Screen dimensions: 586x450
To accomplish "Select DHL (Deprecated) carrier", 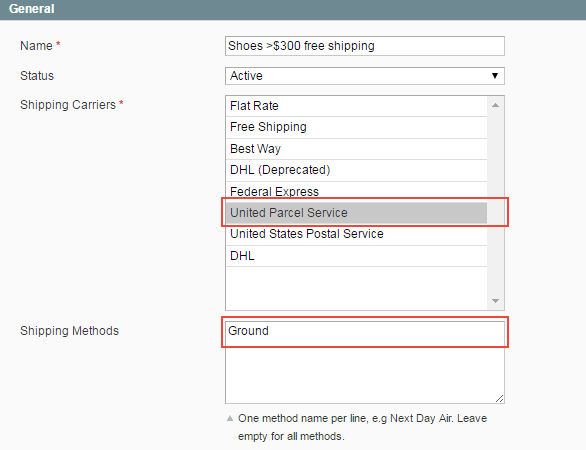I will point(357,170).
